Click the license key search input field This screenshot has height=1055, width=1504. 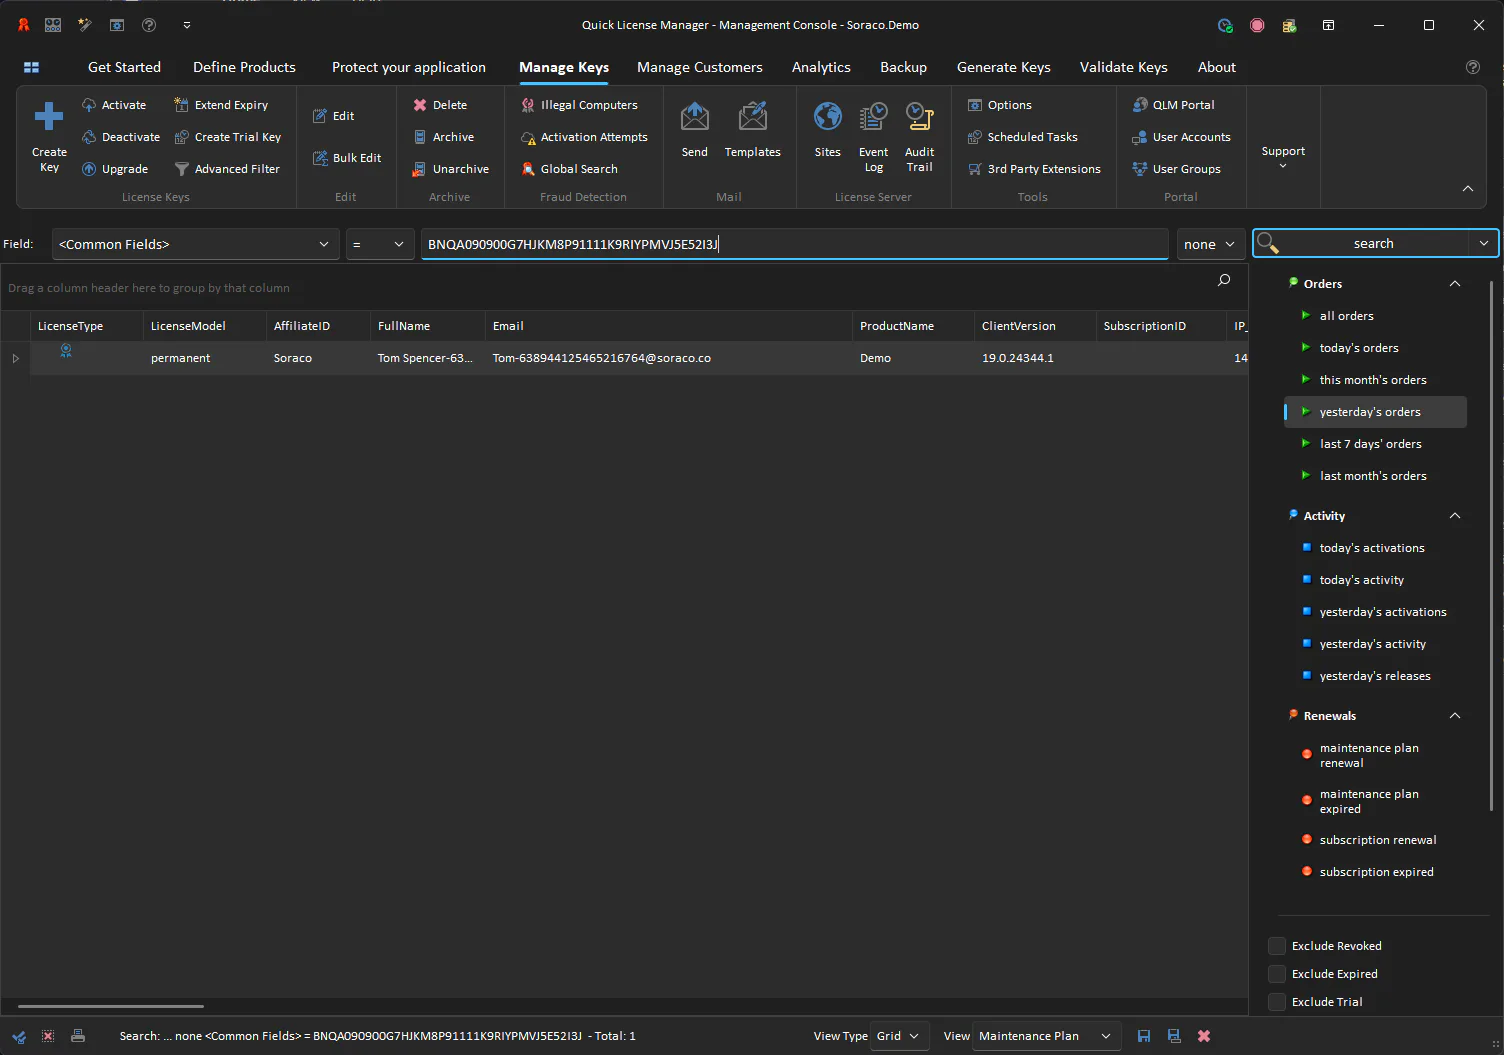(x=795, y=244)
